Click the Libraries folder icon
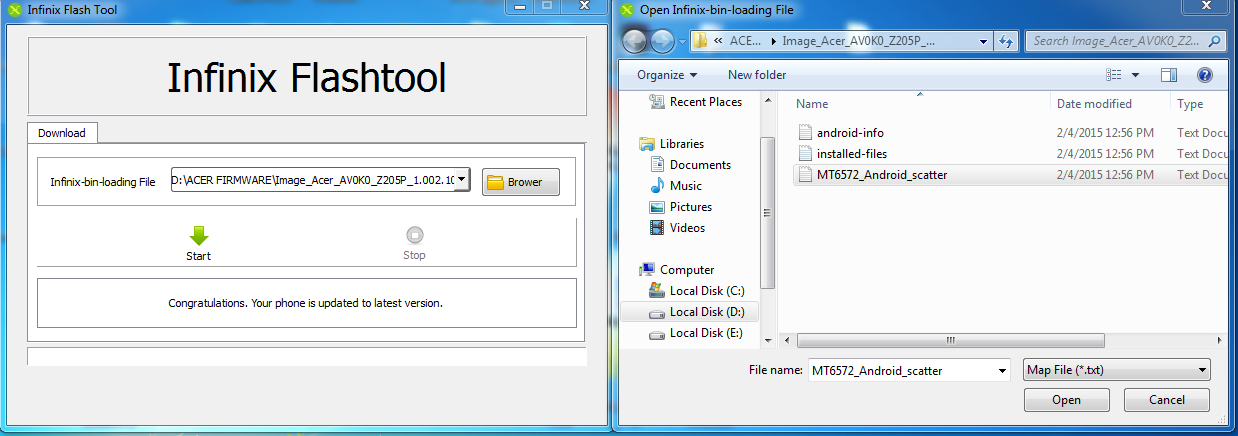1238x436 pixels. click(x=647, y=144)
